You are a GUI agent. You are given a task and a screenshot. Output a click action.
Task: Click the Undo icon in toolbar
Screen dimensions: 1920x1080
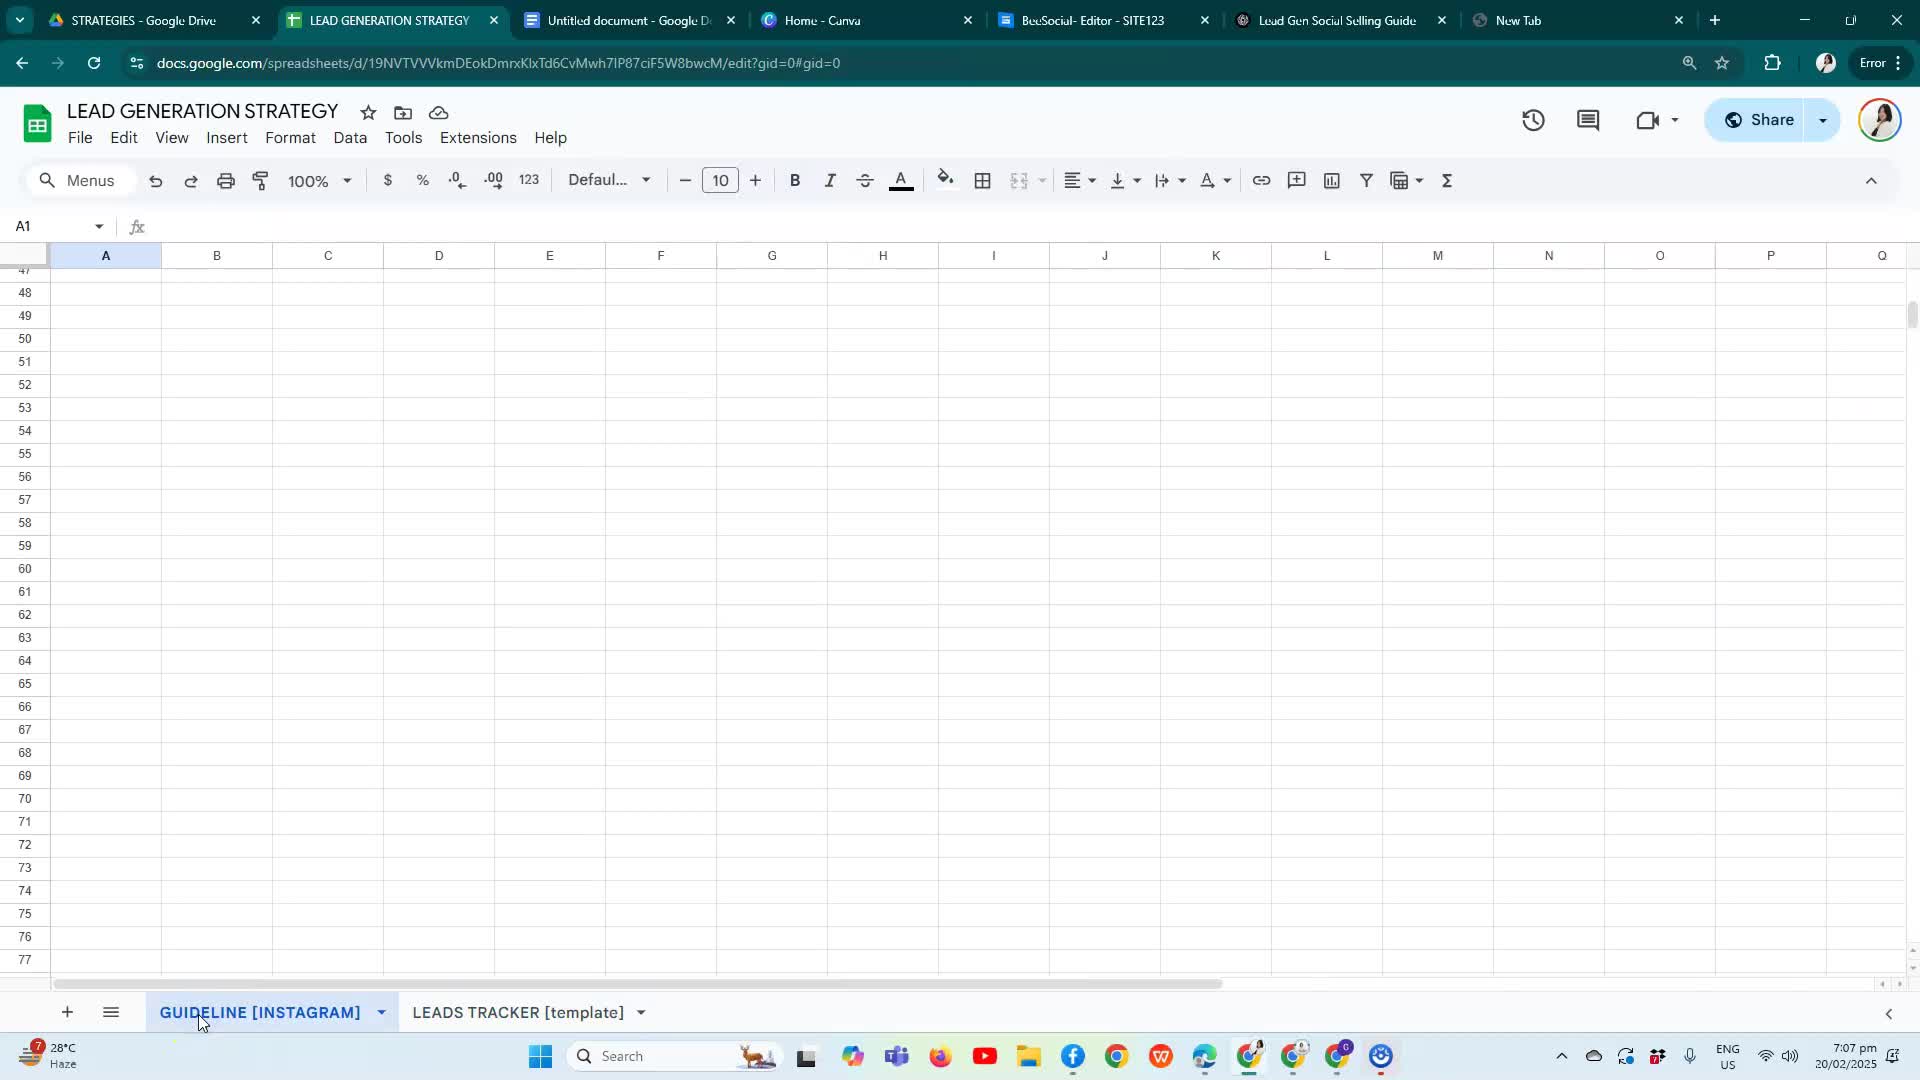pos(156,181)
